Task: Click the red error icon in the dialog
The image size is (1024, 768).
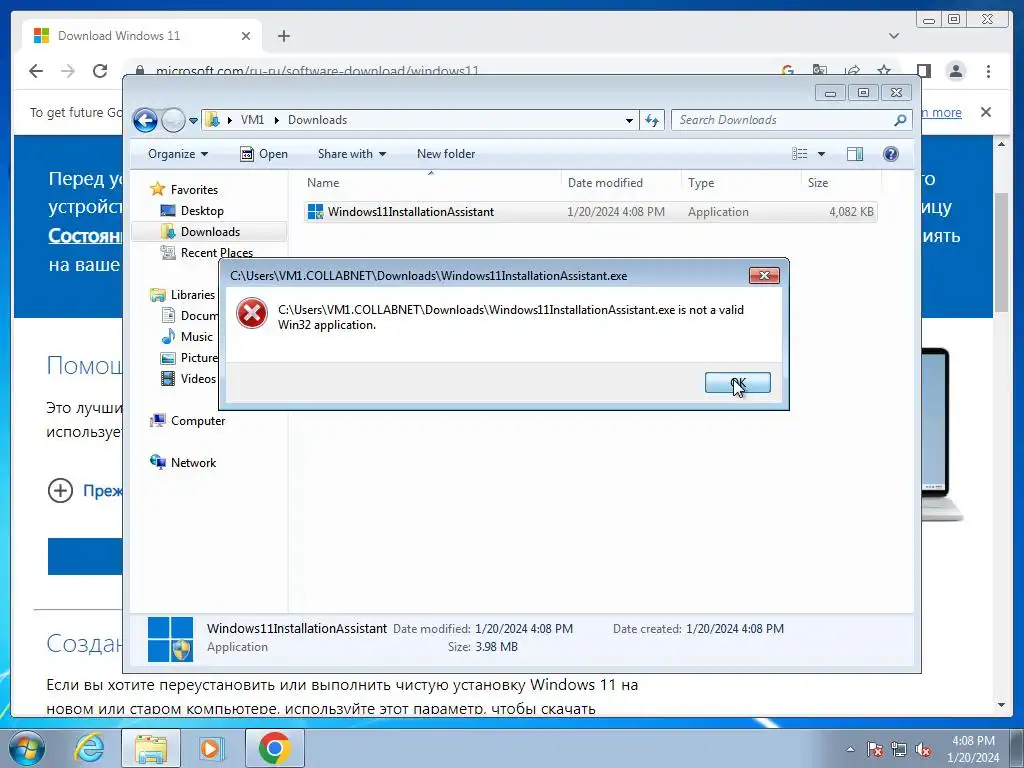Action: (x=252, y=313)
